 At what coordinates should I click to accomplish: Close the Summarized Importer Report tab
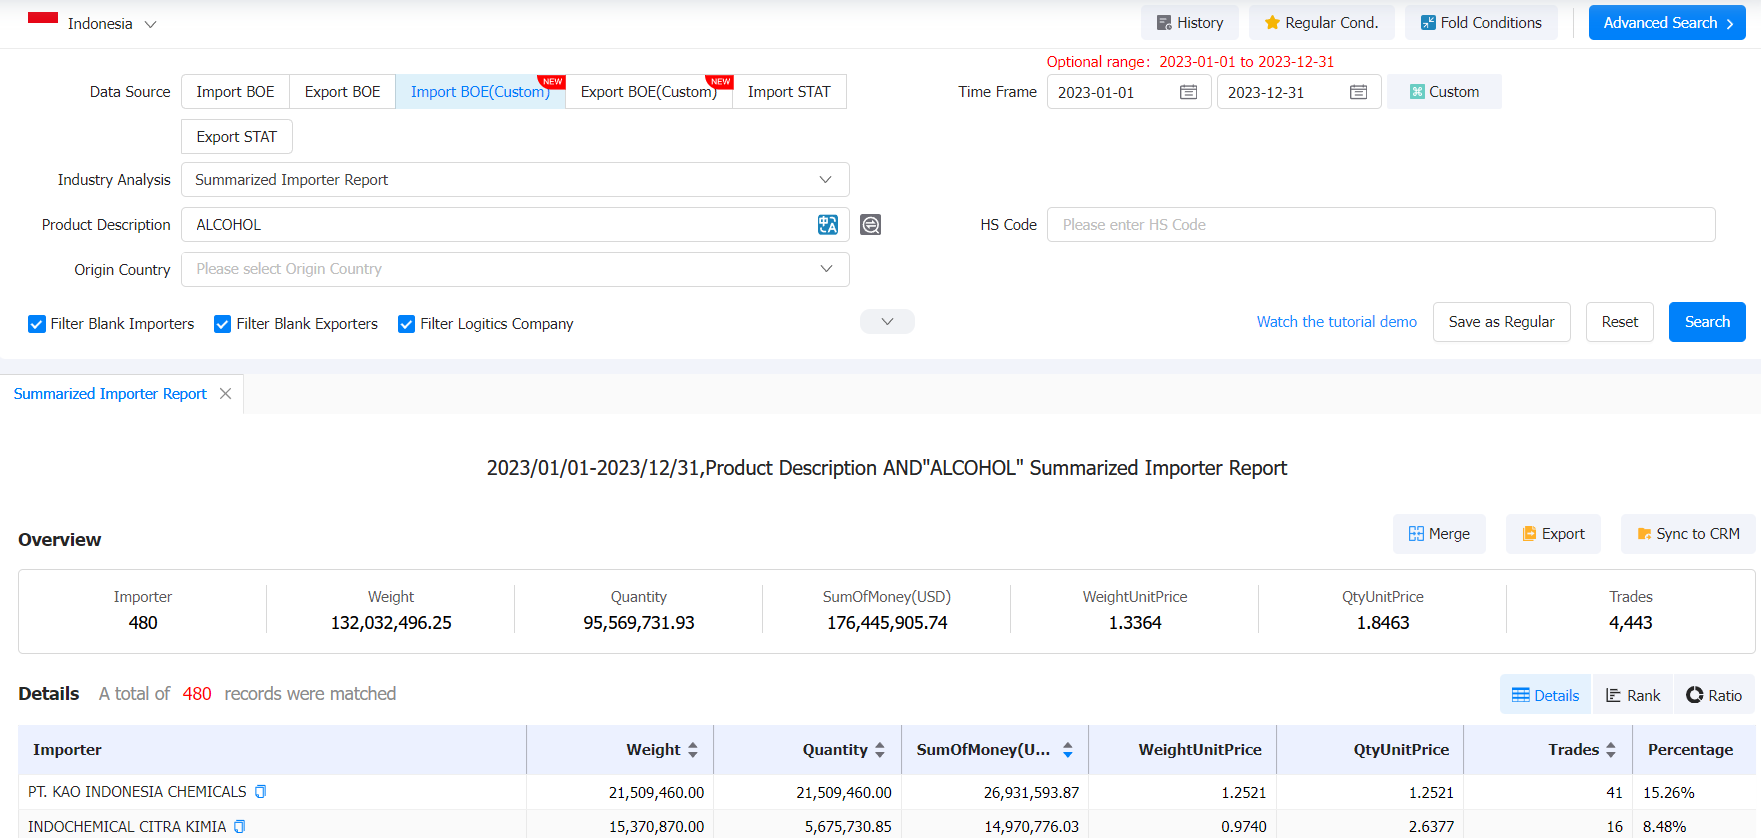[x=226, y=394]
